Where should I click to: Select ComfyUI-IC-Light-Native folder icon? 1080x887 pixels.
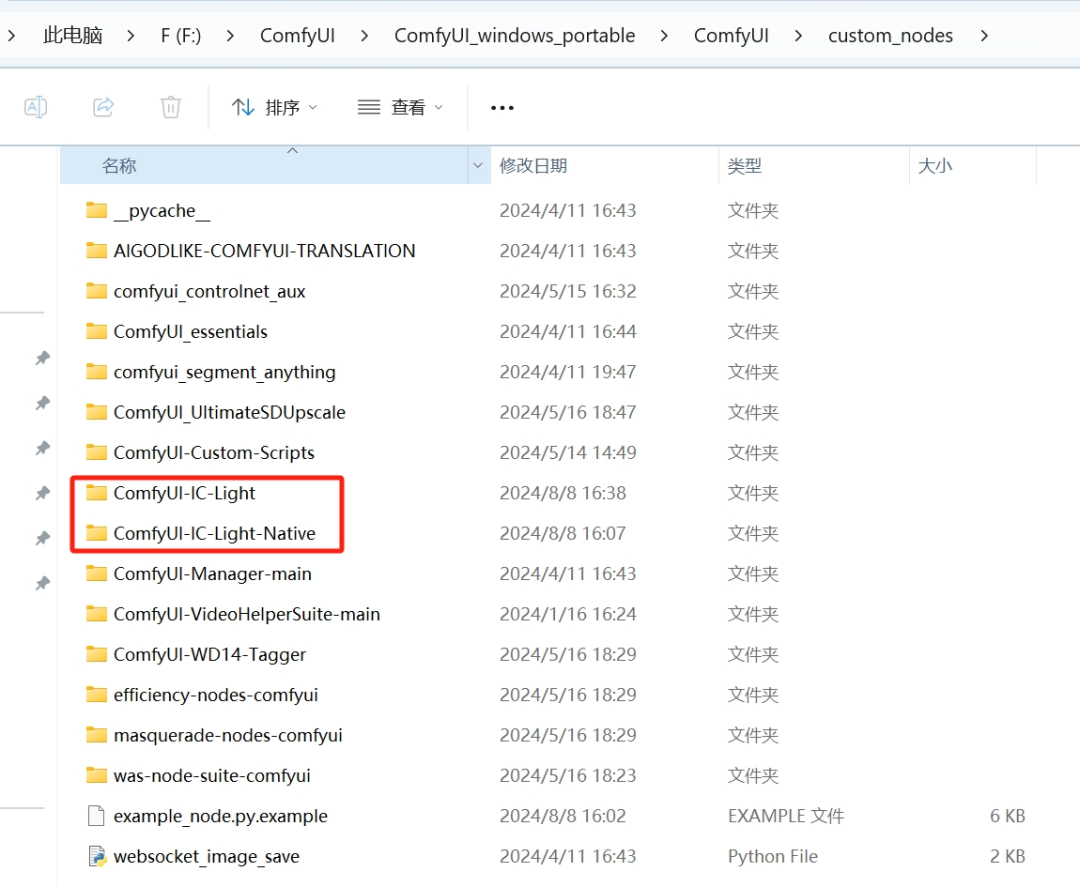tap(96, 532)
